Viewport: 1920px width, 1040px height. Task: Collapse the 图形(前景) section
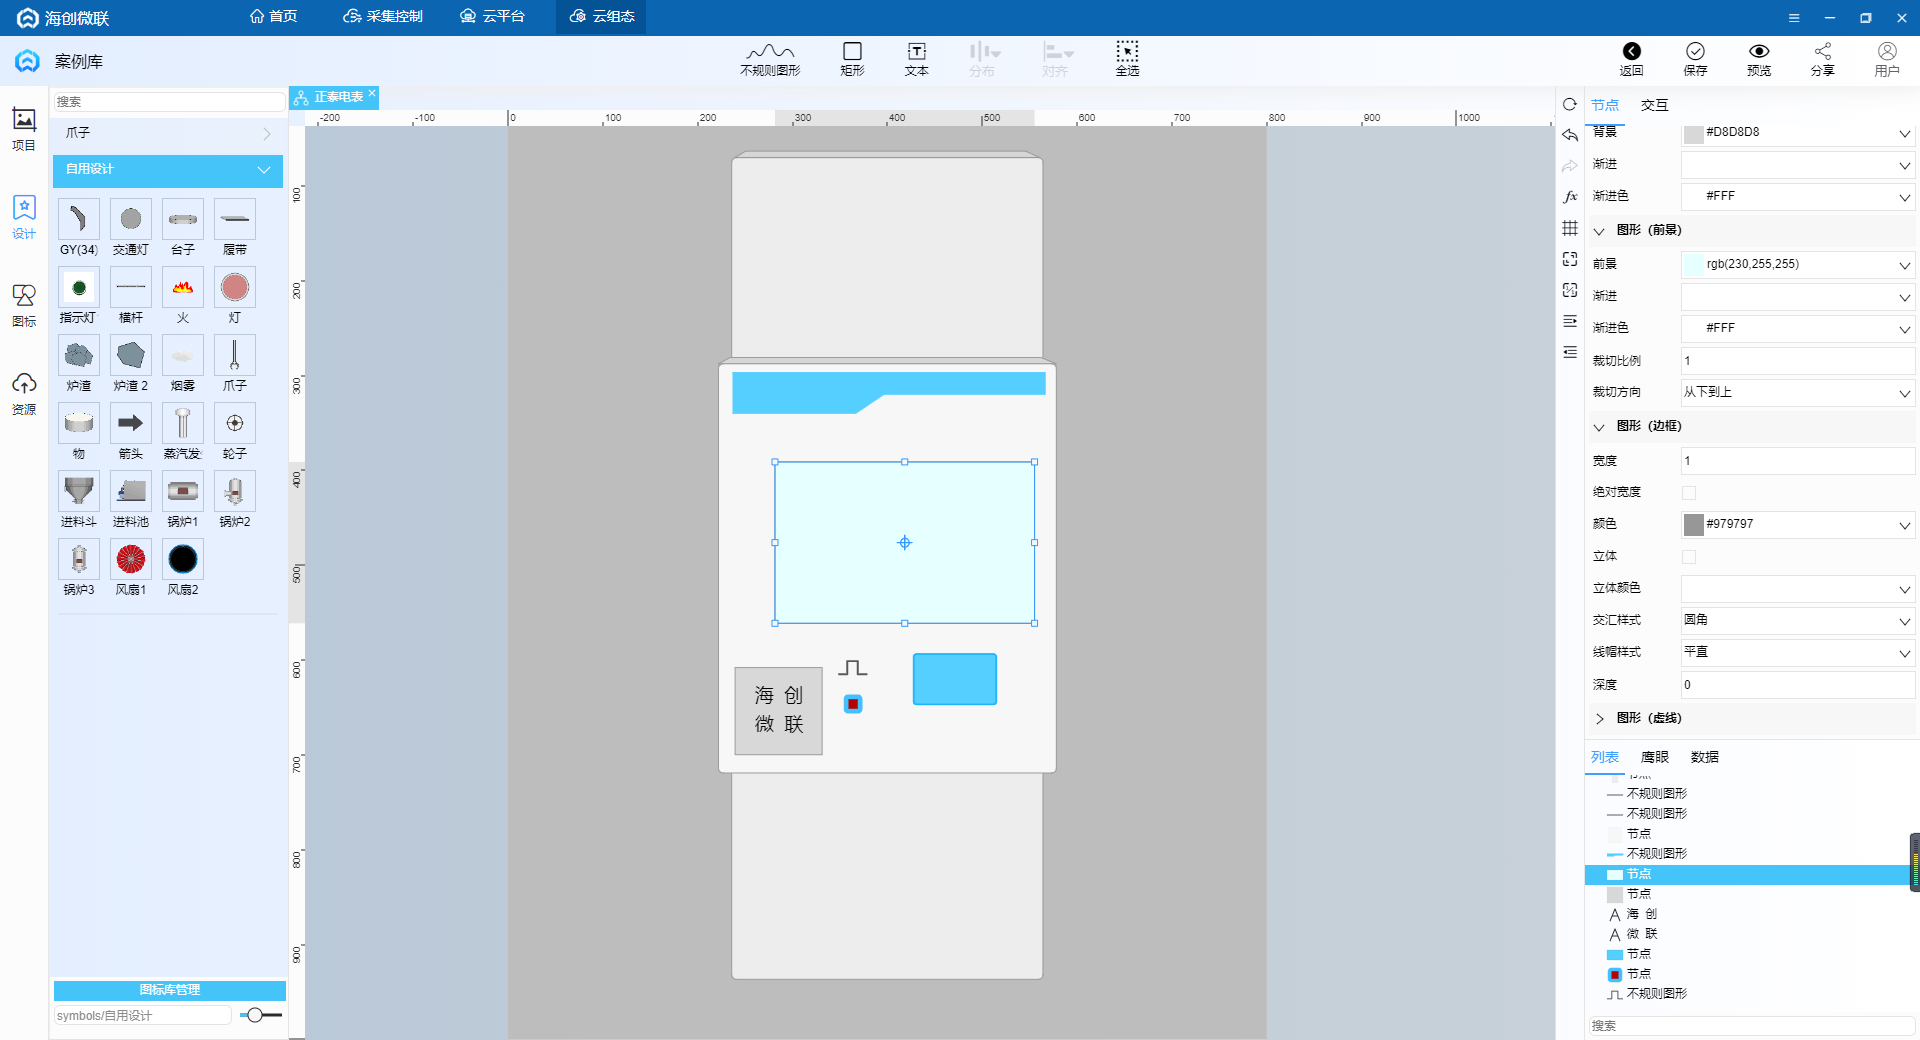click(1599, 231)
